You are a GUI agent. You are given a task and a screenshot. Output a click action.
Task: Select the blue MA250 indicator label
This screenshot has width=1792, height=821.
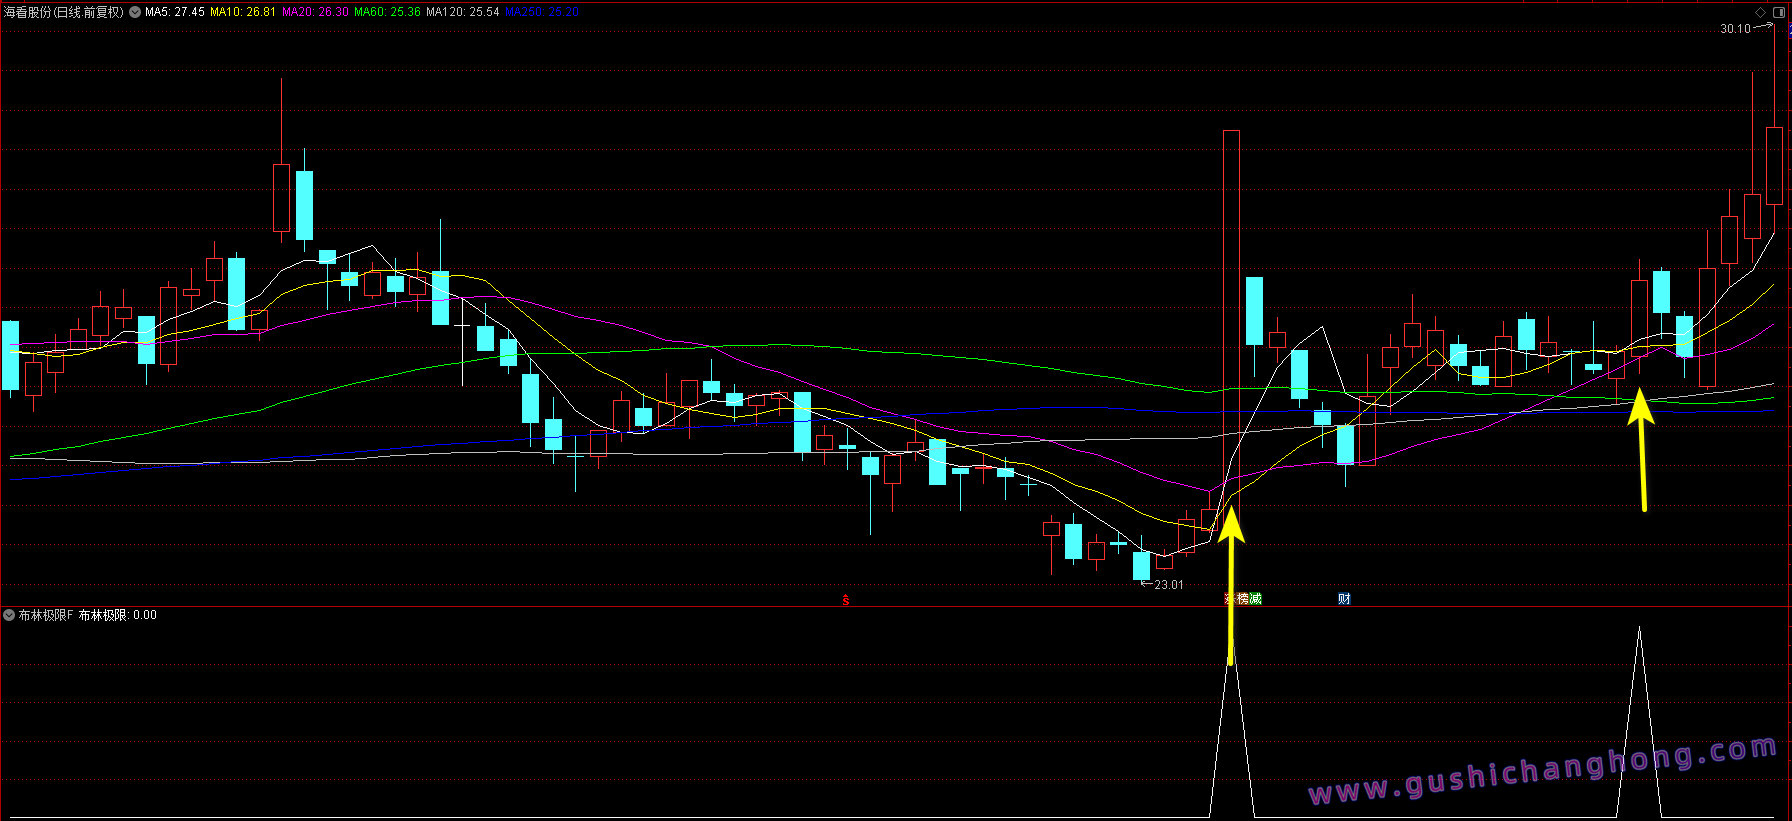pos(541,12)
